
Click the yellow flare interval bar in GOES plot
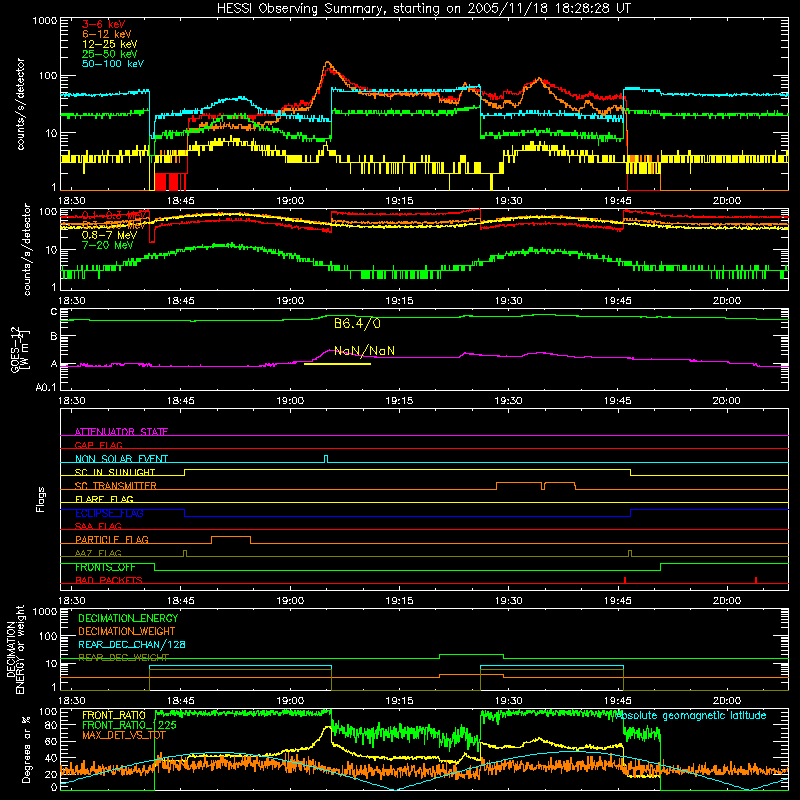(337, 364)
